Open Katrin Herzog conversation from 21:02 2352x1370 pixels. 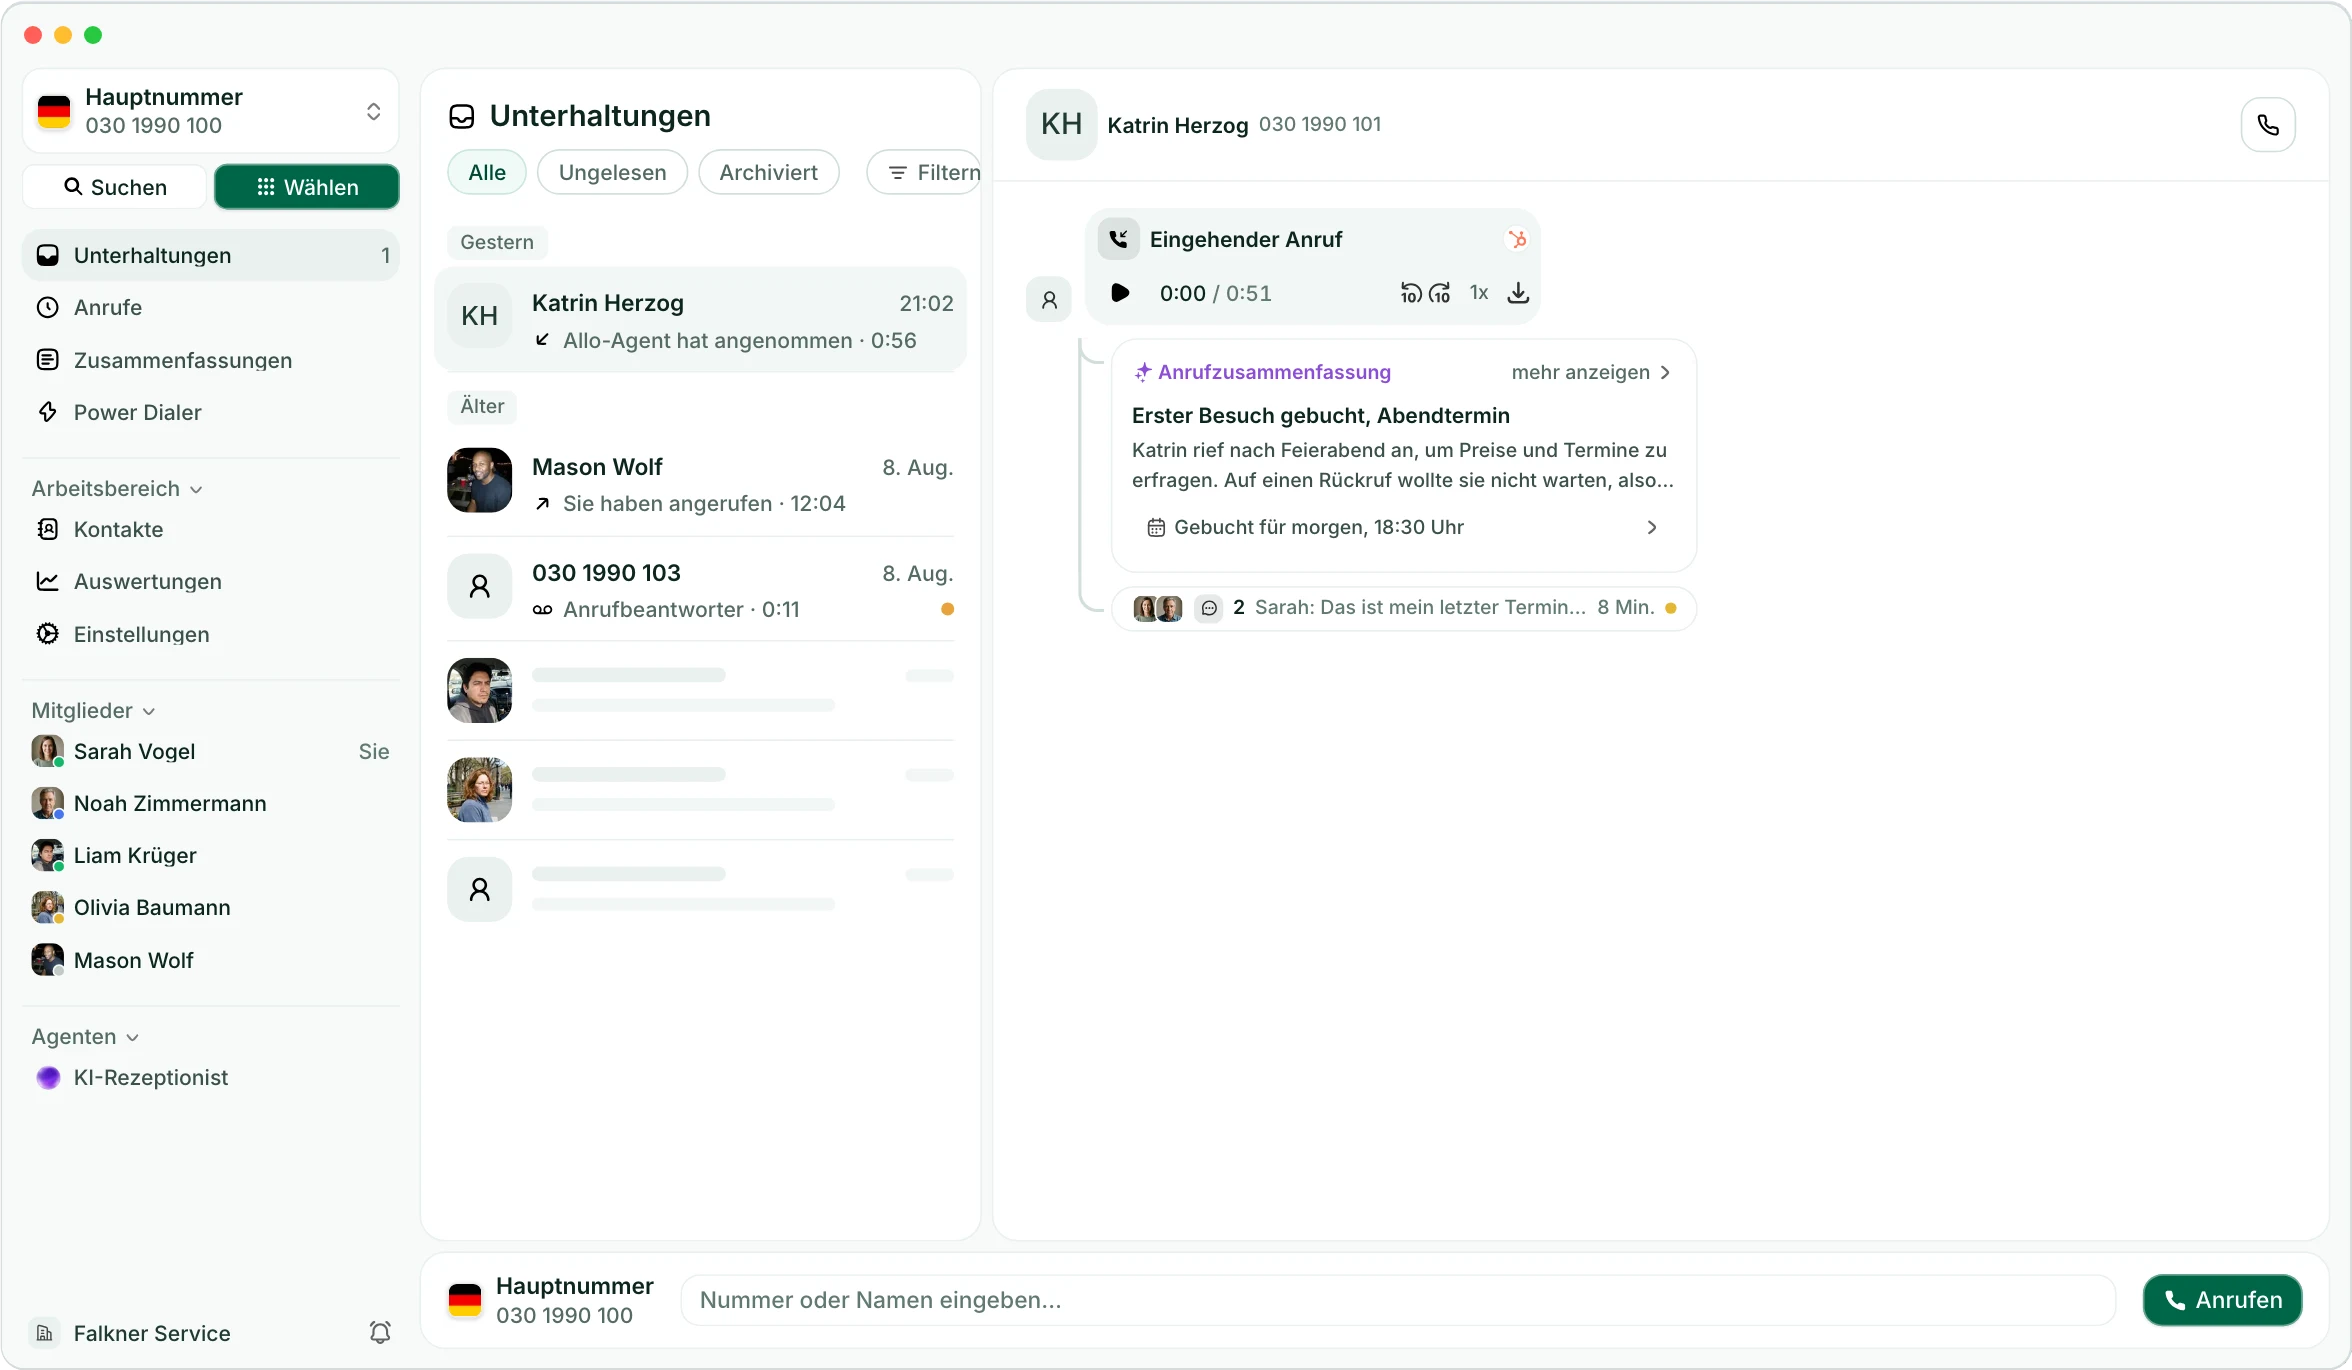coord(700,320)
